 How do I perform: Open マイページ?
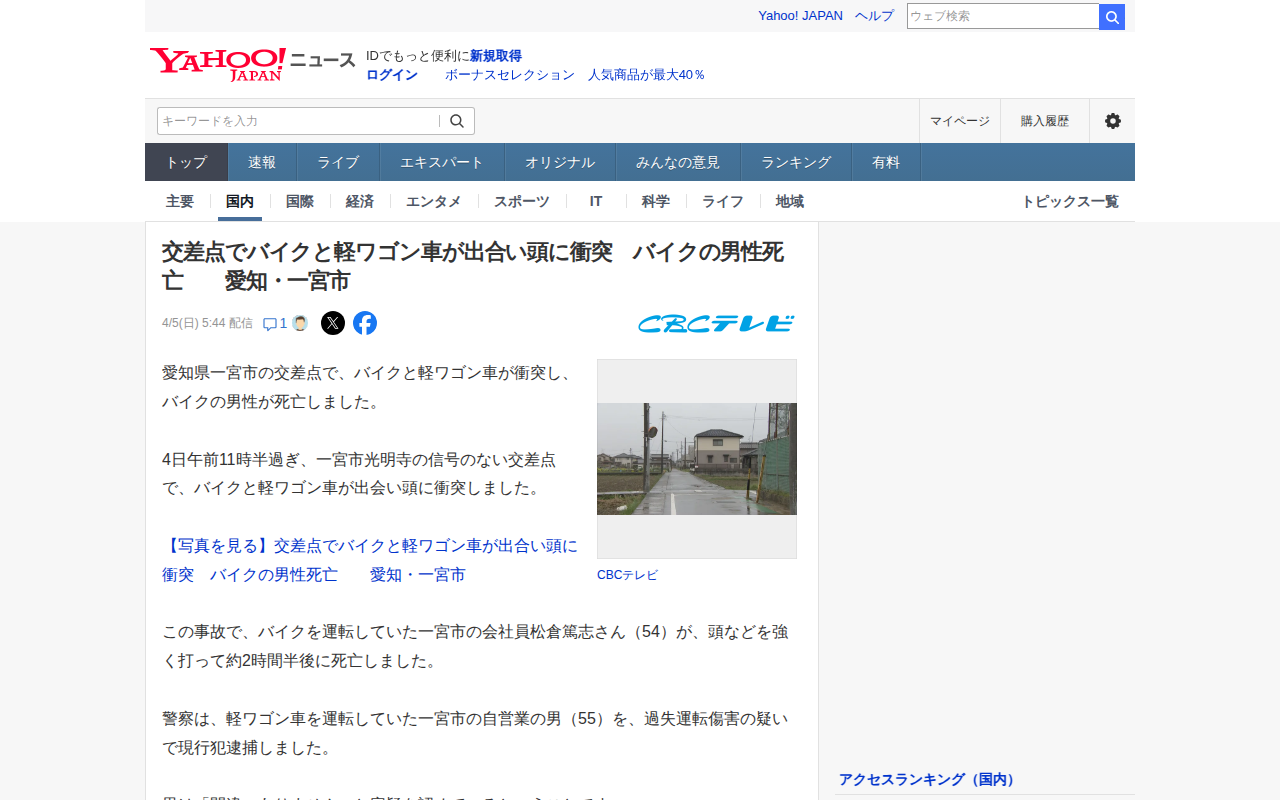click(x=960, y=121)
